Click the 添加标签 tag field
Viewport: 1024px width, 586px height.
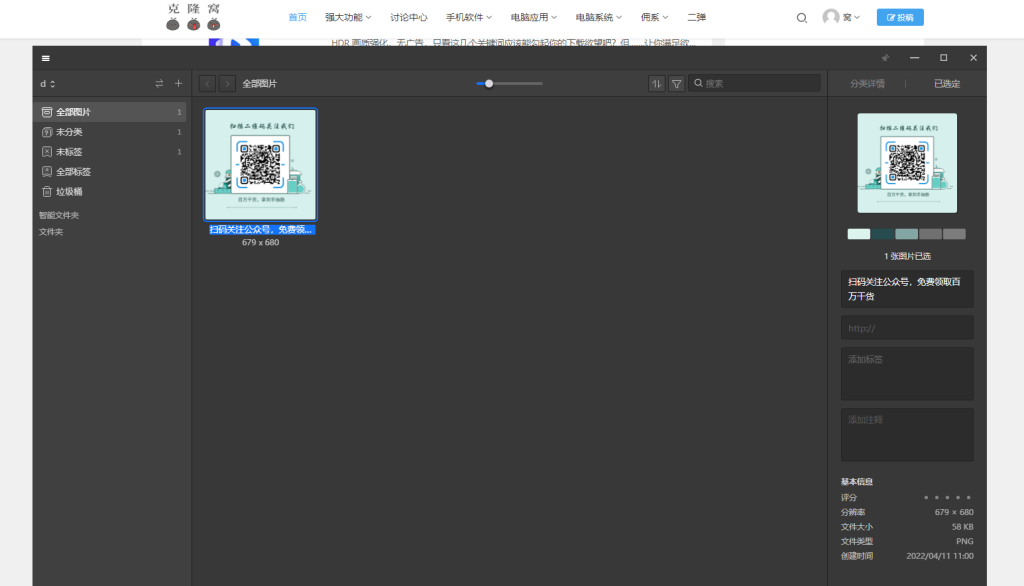[907, 373]
